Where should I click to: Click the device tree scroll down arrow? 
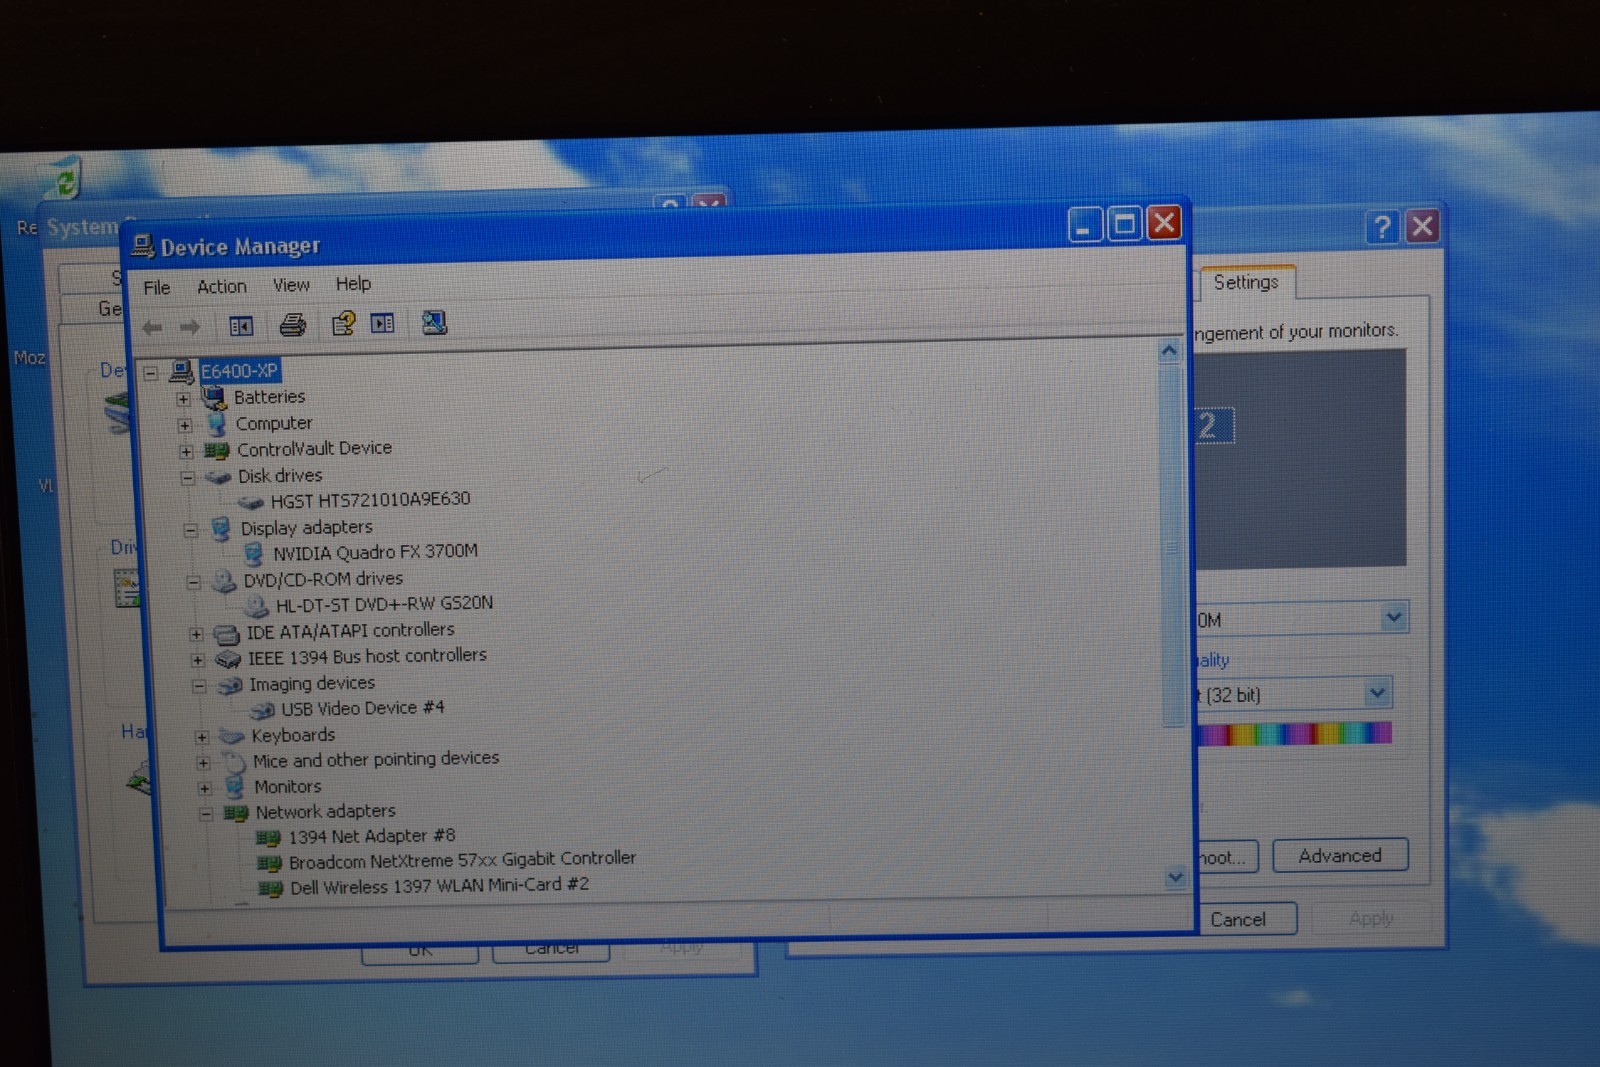(1175, 877)
